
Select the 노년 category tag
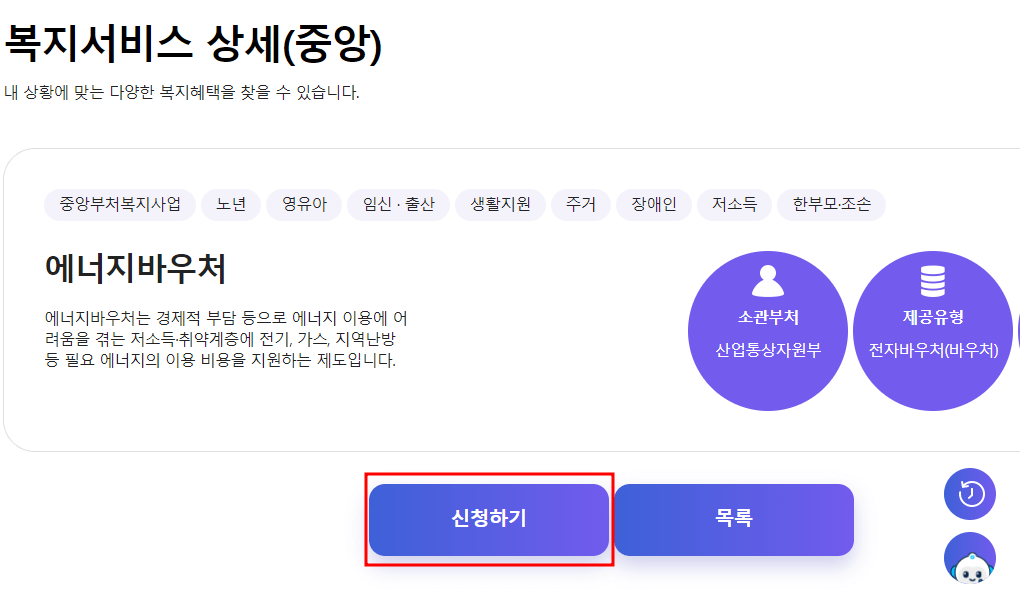[231, 204]
